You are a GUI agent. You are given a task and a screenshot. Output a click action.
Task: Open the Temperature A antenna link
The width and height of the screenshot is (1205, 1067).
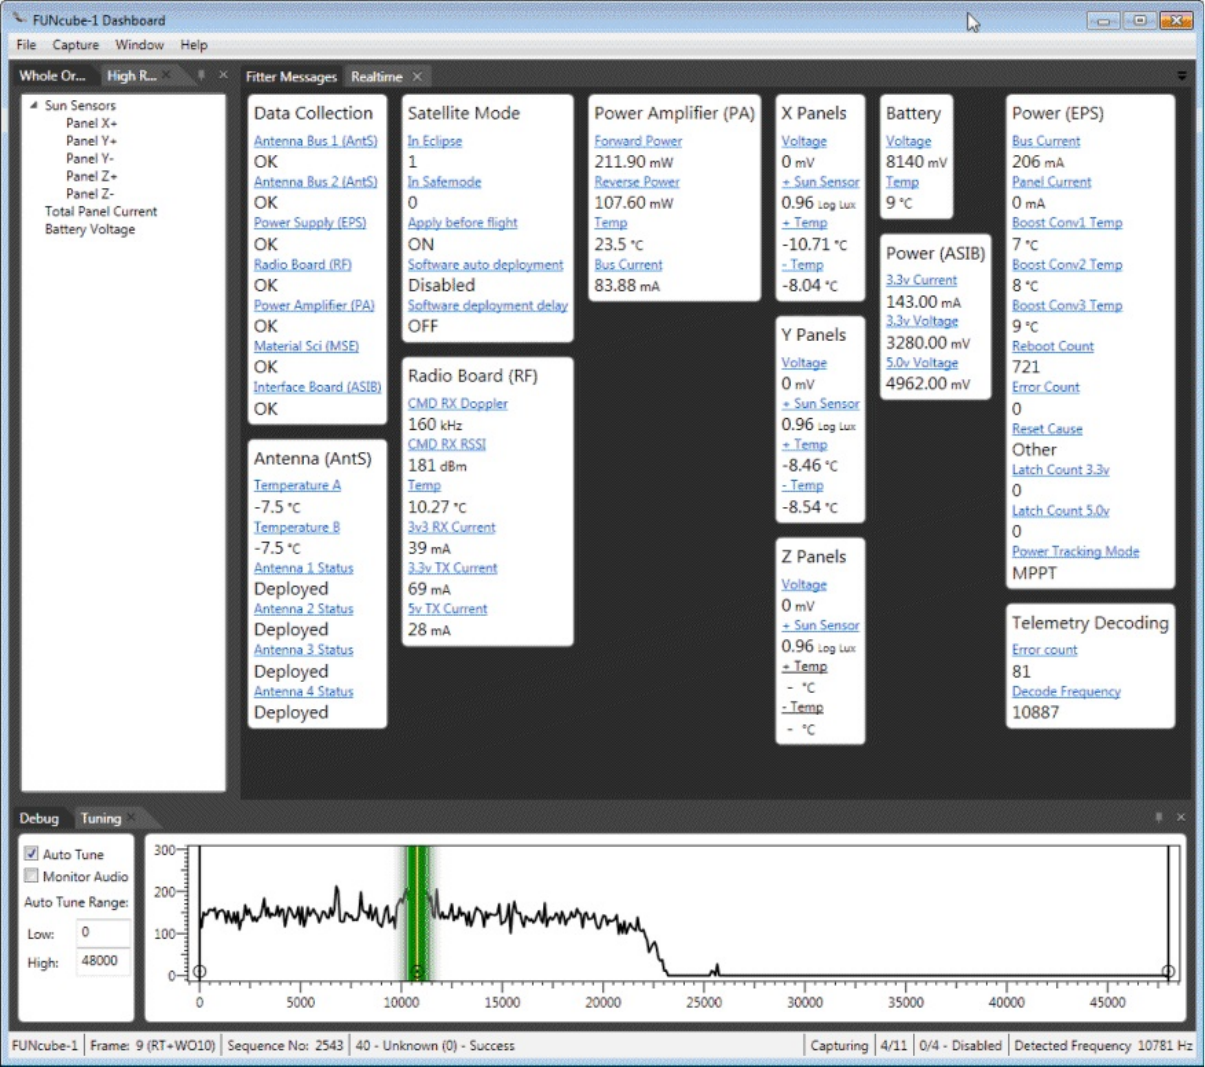[297, 485]
